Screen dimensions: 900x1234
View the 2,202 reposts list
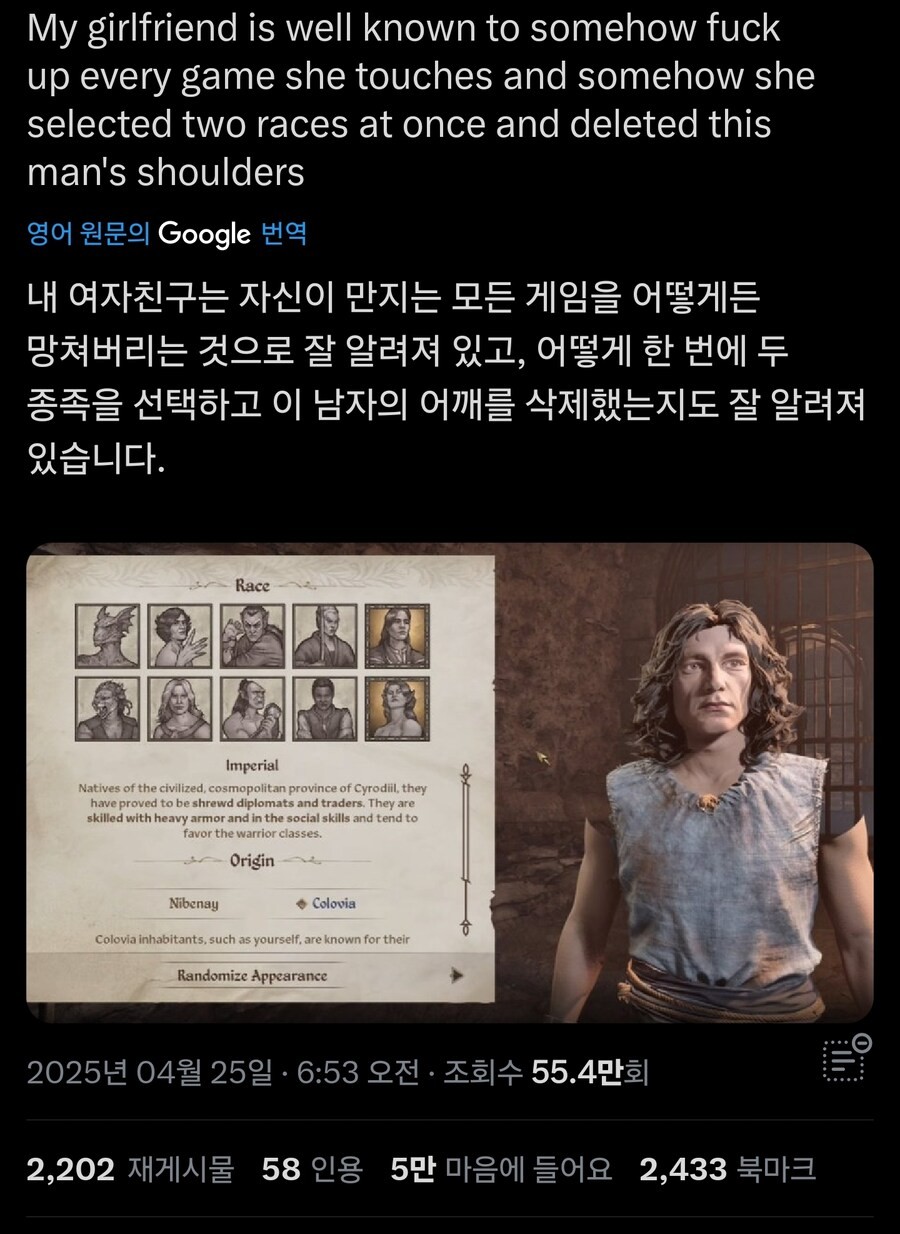[130, 1168]
